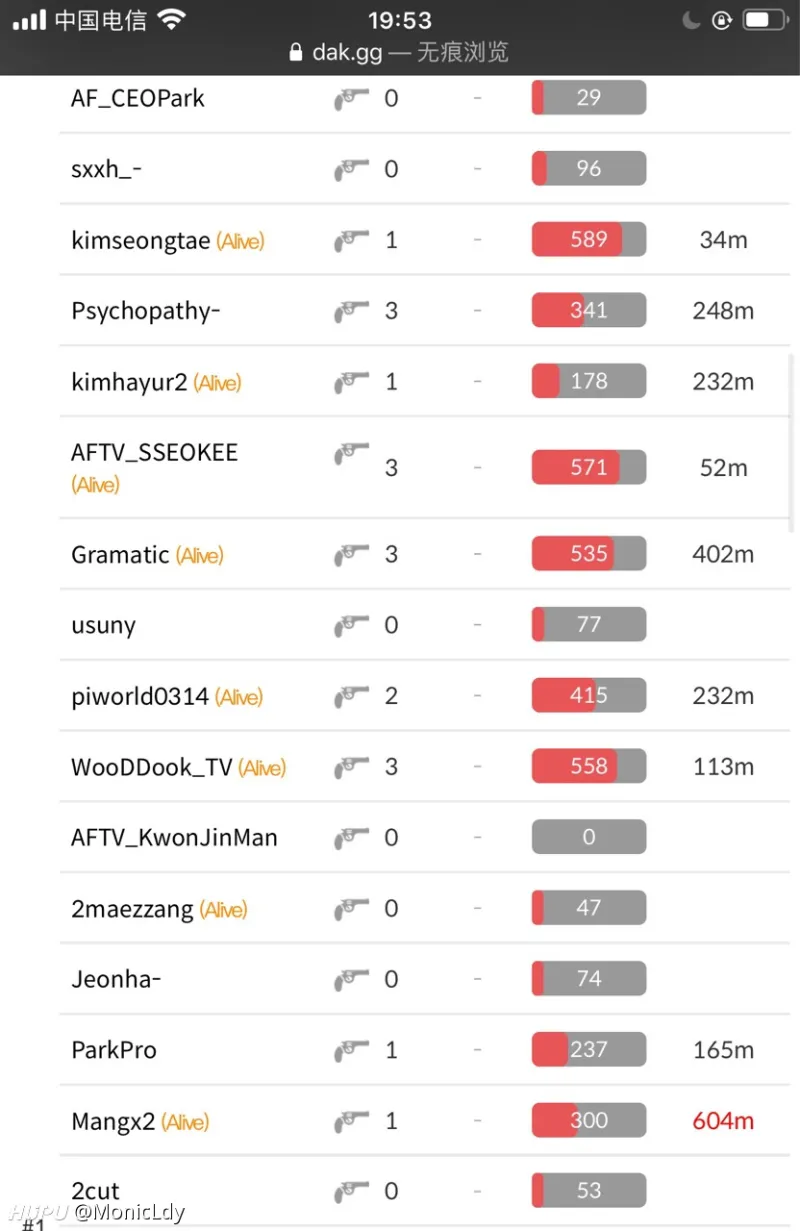Open player profile kimseongtae
The height and width of the screenshot is (1231, 800).
pos(141,241)
